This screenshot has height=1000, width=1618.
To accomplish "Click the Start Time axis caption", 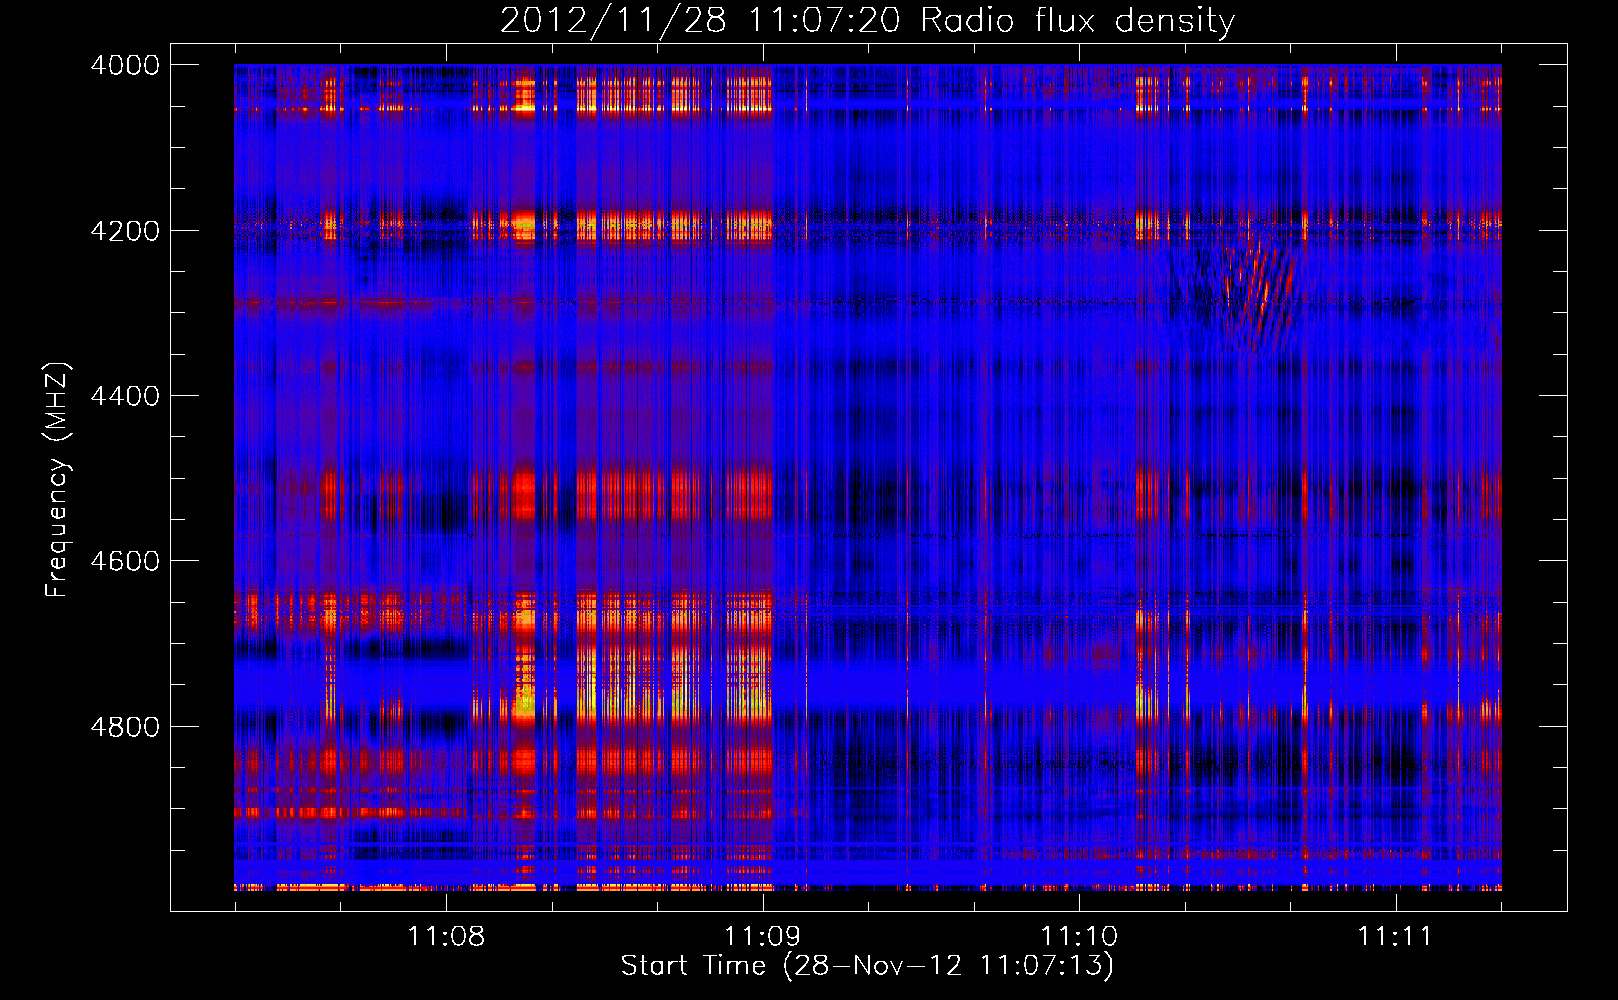I will coord(867,966).
